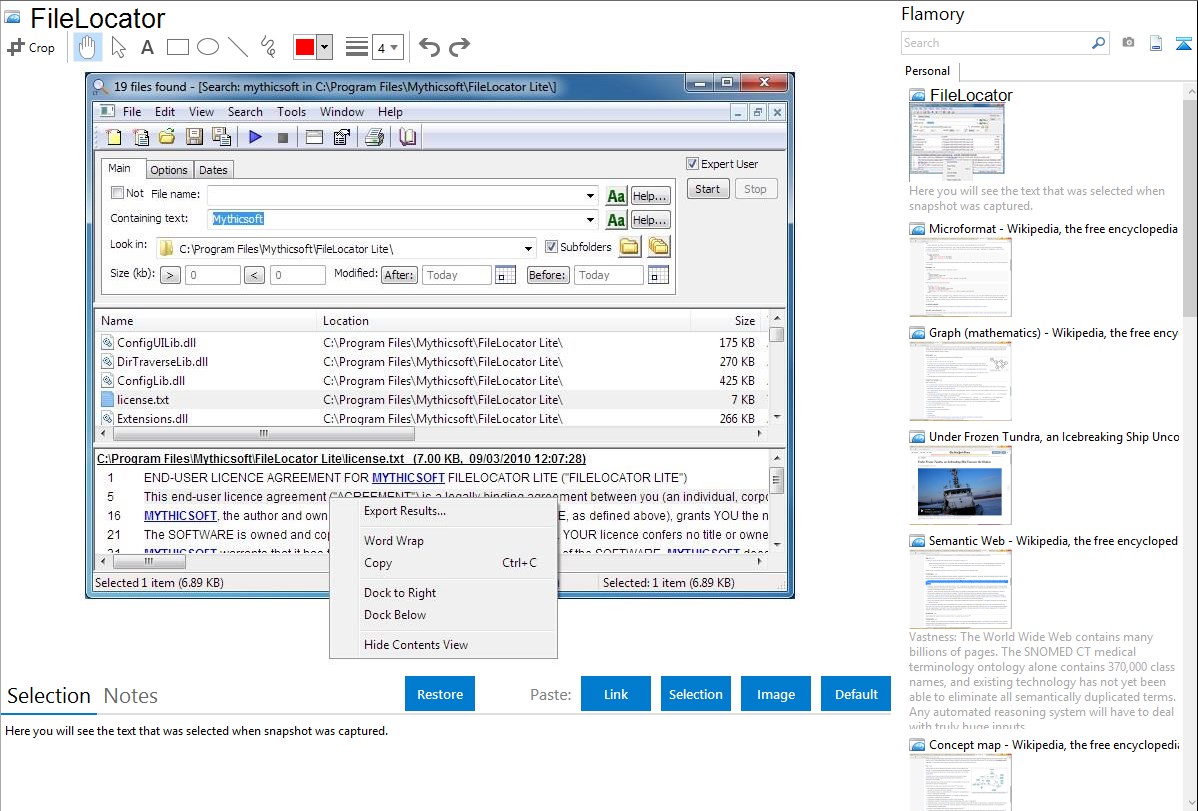Screen dimensions: 1198x811
Task: Click the Save floppy toolbar icon in FileLocator
Action: point(194,138)
